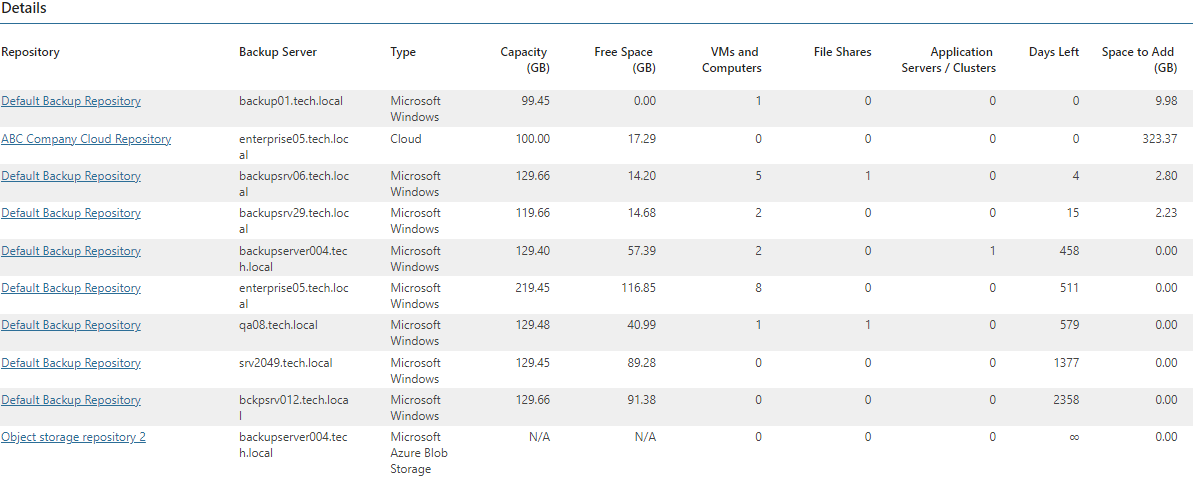Click the Backup Server column header
This screenshot has height=477, width=1196.
click(278, 52)
